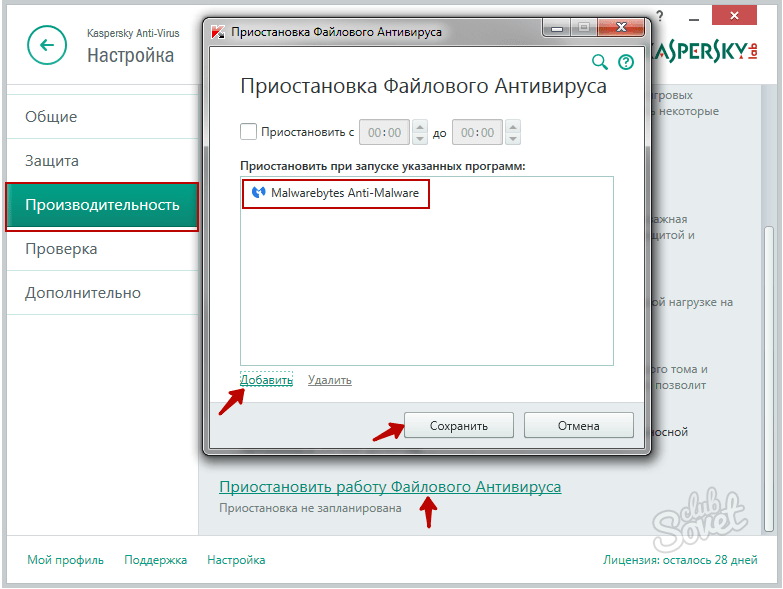Click the Настройка link in footer
Screen dimensions: 783x589
pos(236,560)
